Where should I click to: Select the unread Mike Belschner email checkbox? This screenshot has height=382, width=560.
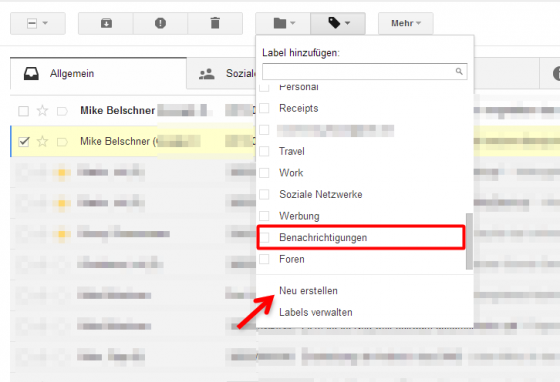pyautogui.click(x=24, y=111)
